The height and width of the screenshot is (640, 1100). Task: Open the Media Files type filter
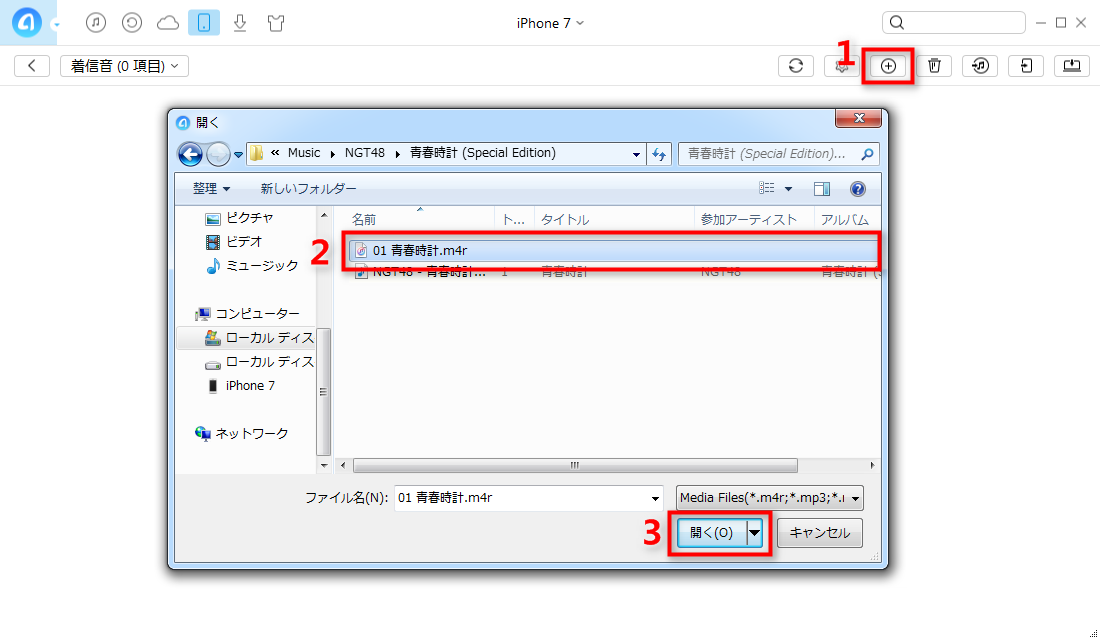[x=770, y=498]
